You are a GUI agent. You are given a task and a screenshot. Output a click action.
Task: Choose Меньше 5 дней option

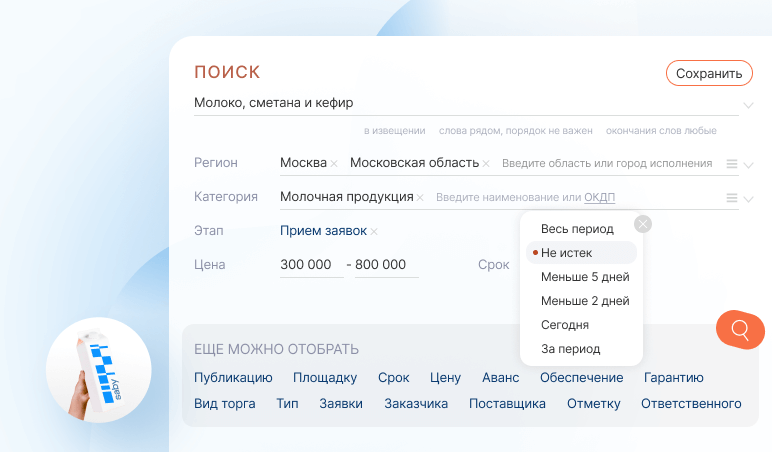pos(584,277)
